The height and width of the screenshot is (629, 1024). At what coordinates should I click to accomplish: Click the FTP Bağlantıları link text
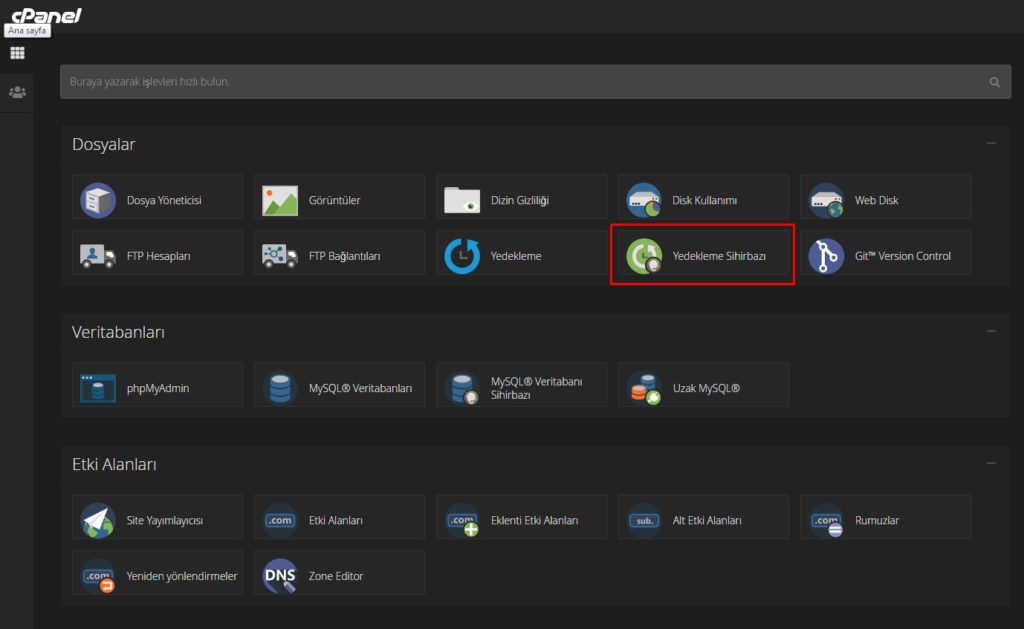345,256
